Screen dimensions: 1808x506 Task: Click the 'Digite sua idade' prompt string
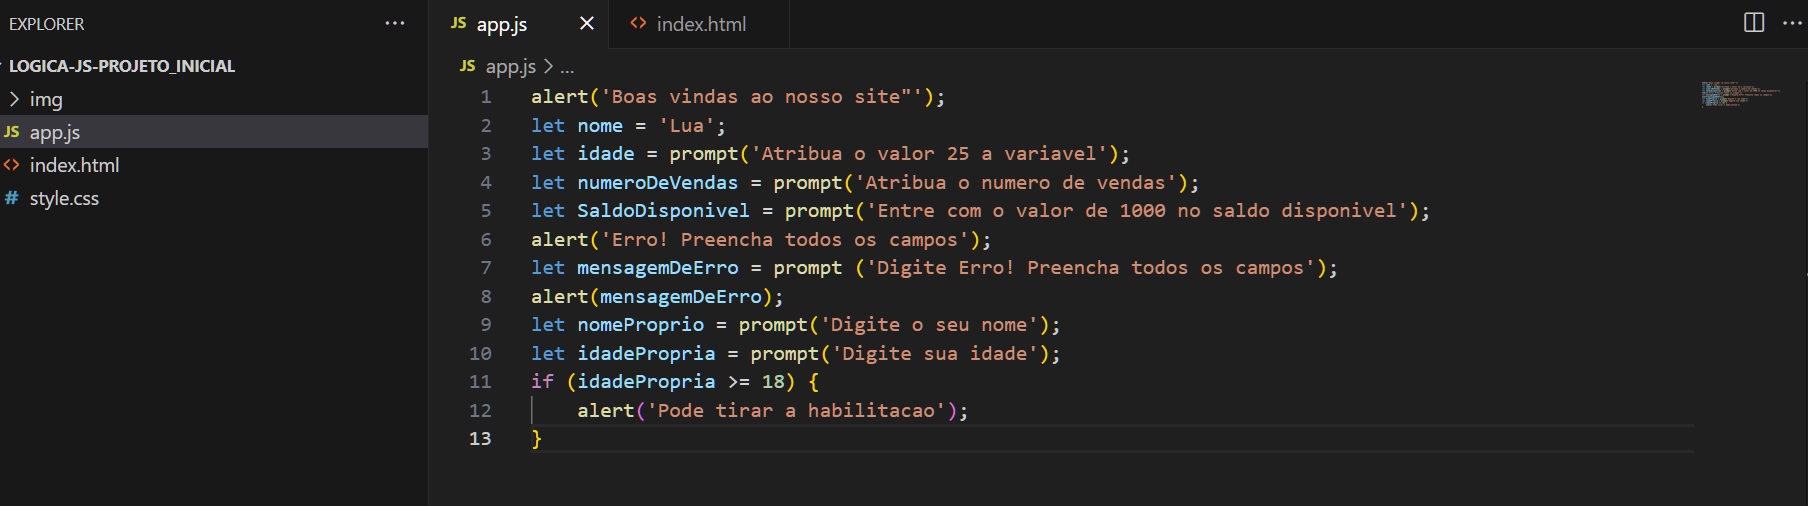[x=935, y=354]
